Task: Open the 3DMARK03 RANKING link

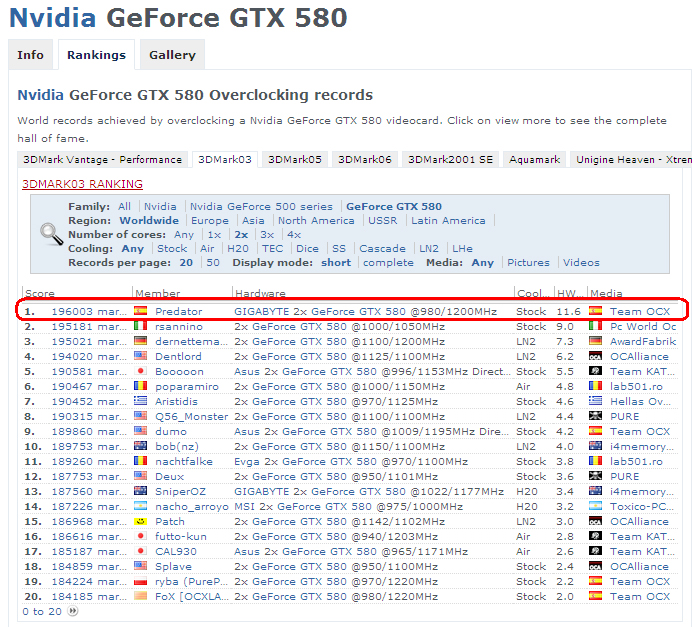Action: [x=82, y=184]
